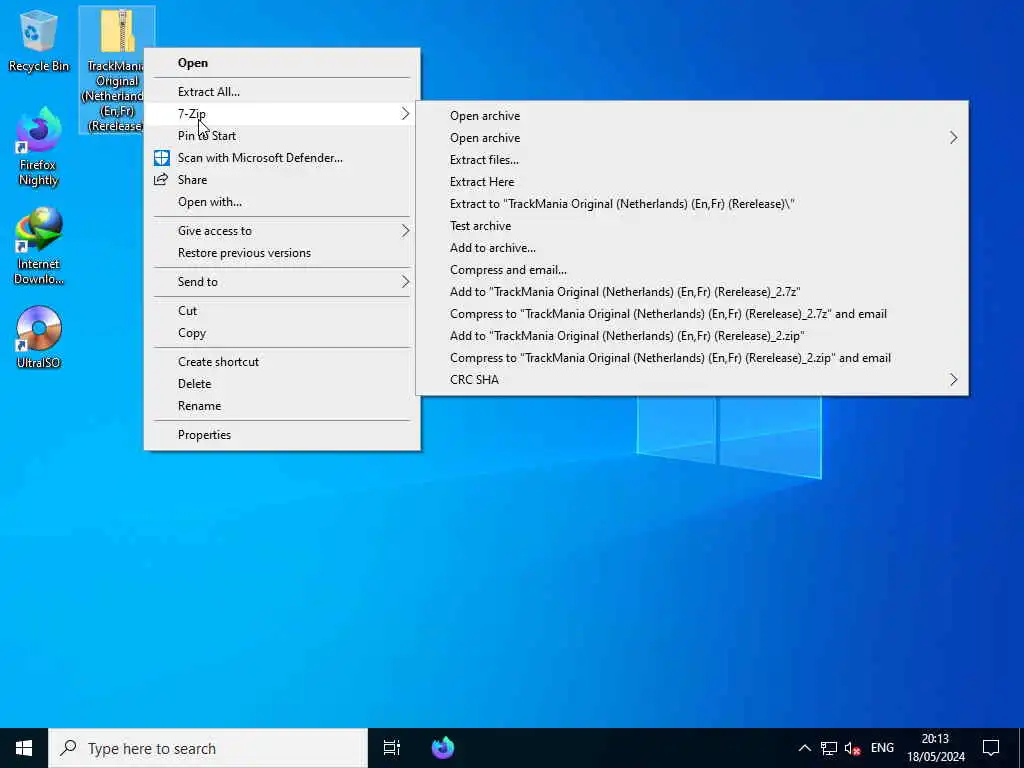Open the ENG language indicator
Viewport: 1024px width, 768px height.
882,748
